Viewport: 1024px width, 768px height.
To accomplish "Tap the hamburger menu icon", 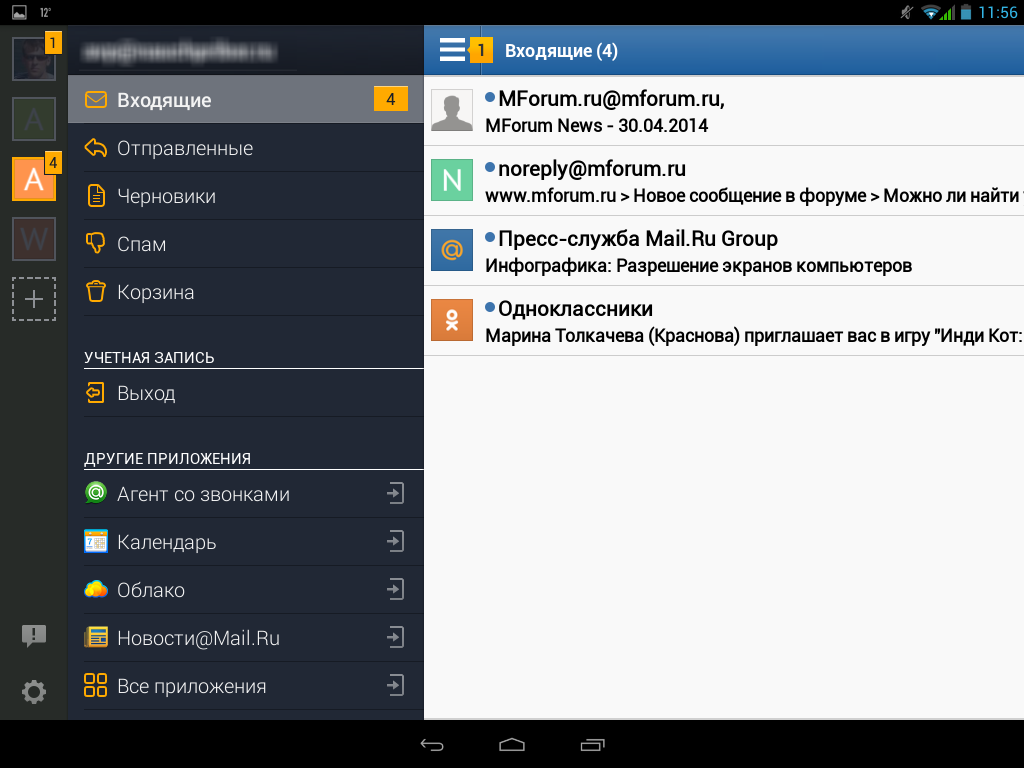I will pyautogui.click(x=452, y=50).
